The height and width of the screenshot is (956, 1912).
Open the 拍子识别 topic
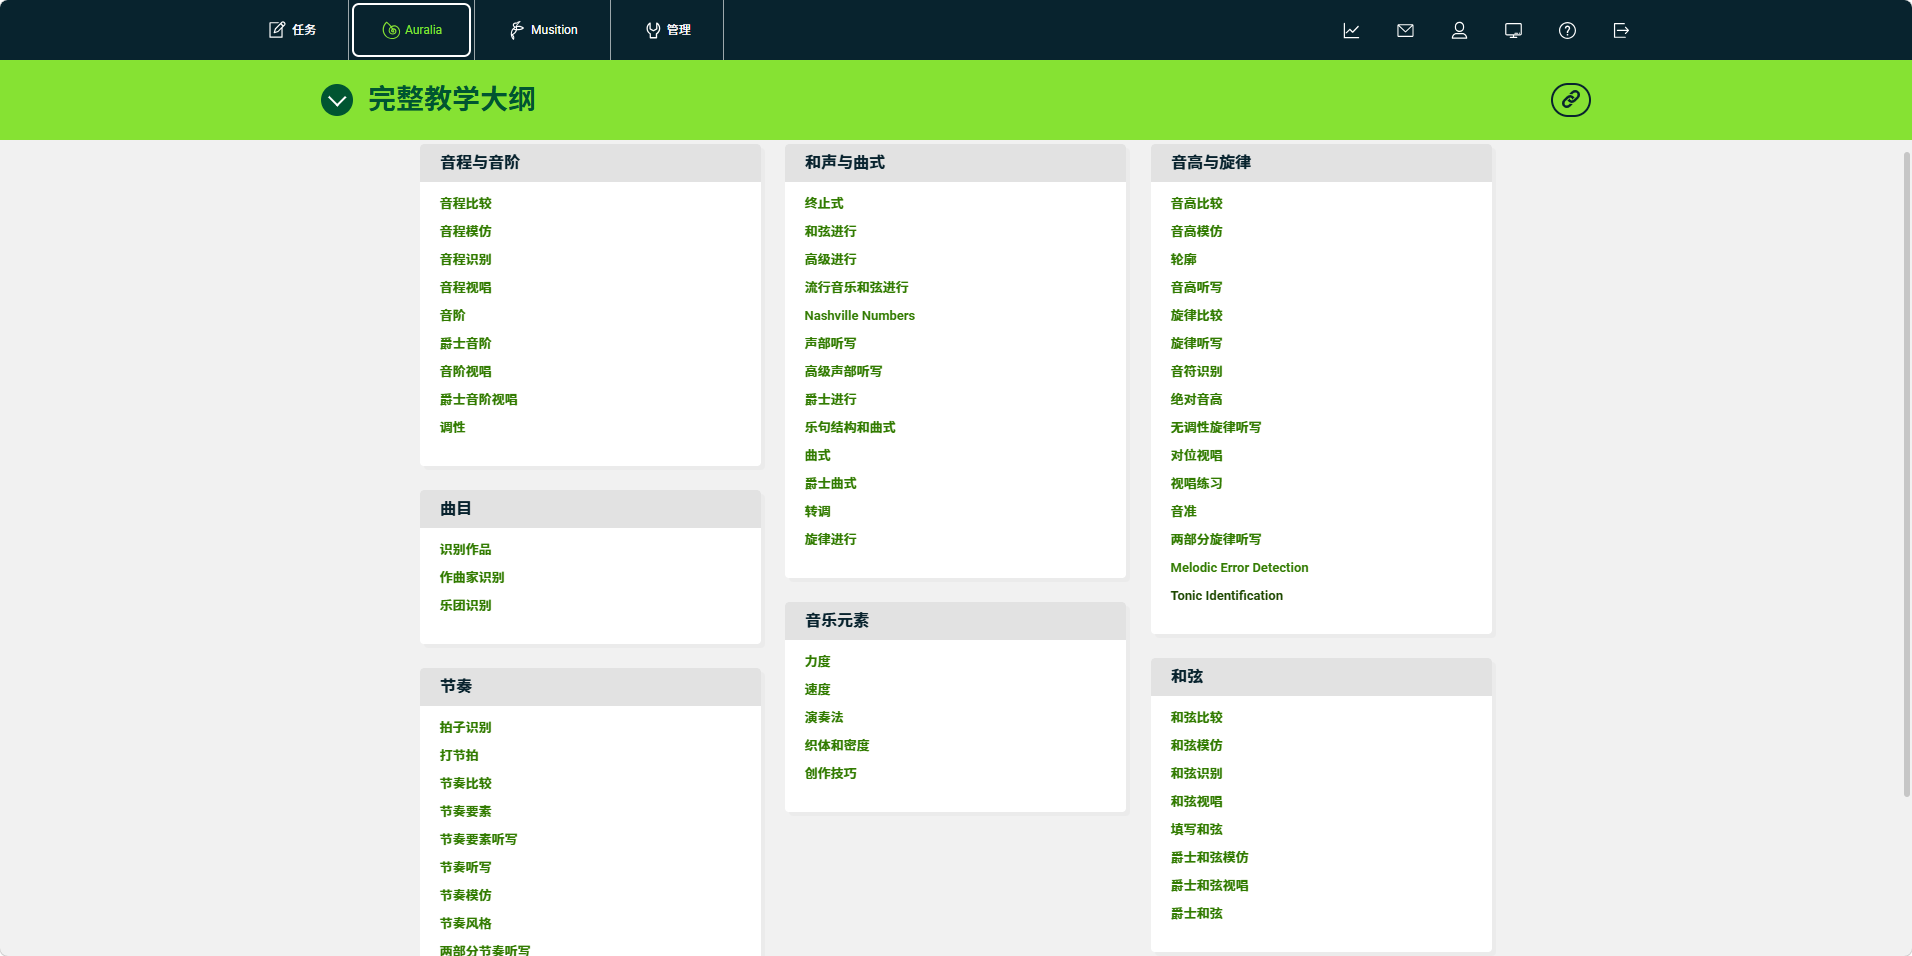coord(466,727)
